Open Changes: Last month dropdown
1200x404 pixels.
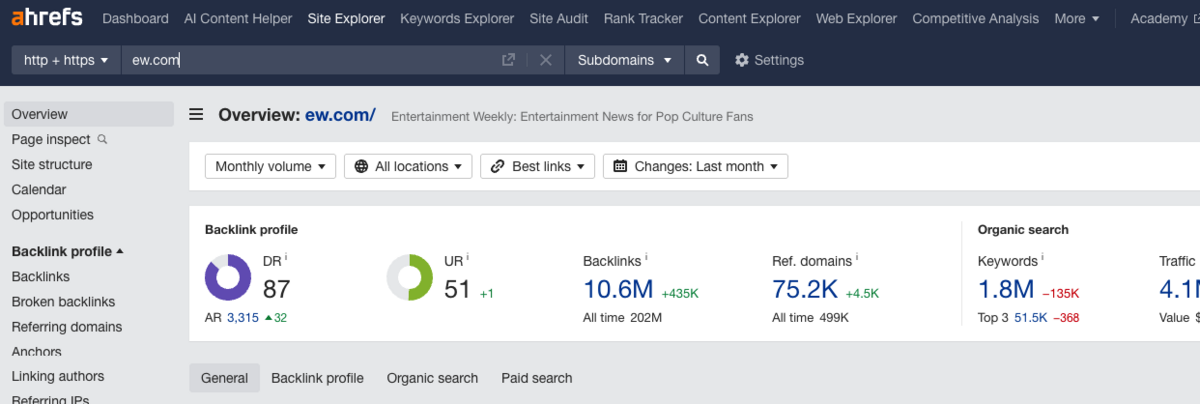pos(695,166)
